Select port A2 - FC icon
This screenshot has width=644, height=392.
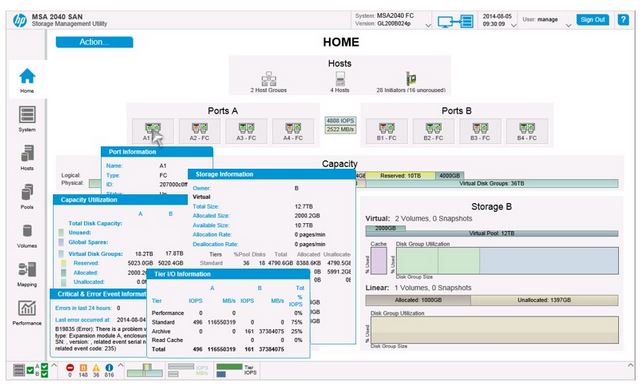point(200,131)
